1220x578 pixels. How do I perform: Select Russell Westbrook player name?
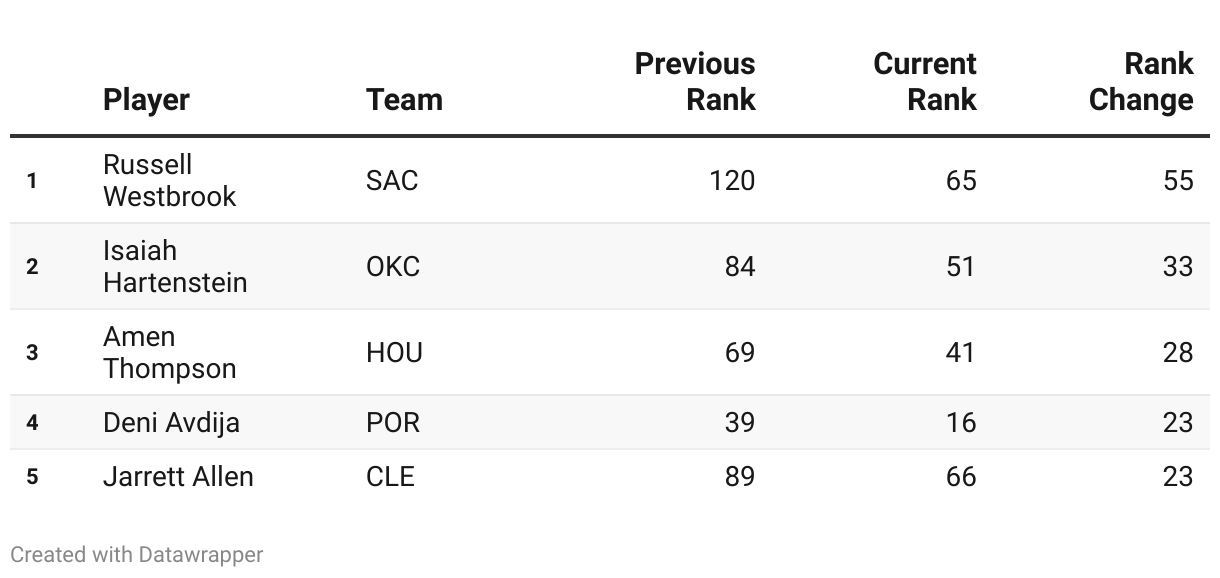click(x=169, y=180)
